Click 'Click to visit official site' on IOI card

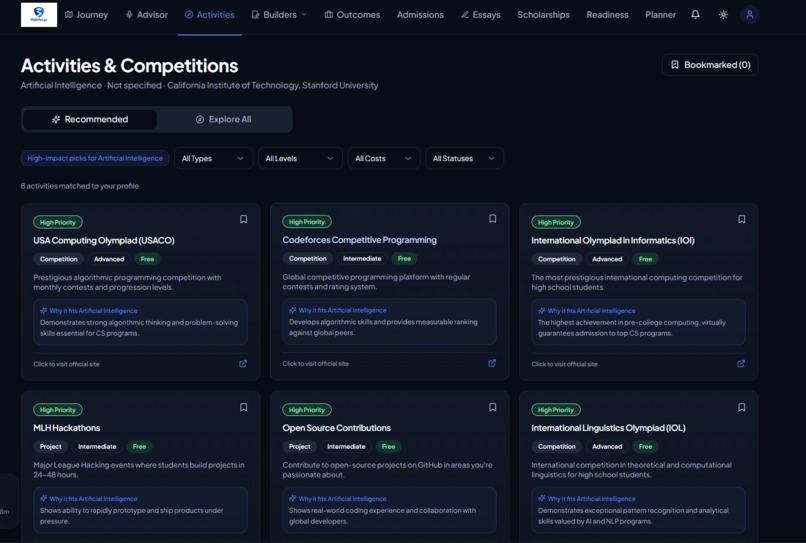click(564, 364)
